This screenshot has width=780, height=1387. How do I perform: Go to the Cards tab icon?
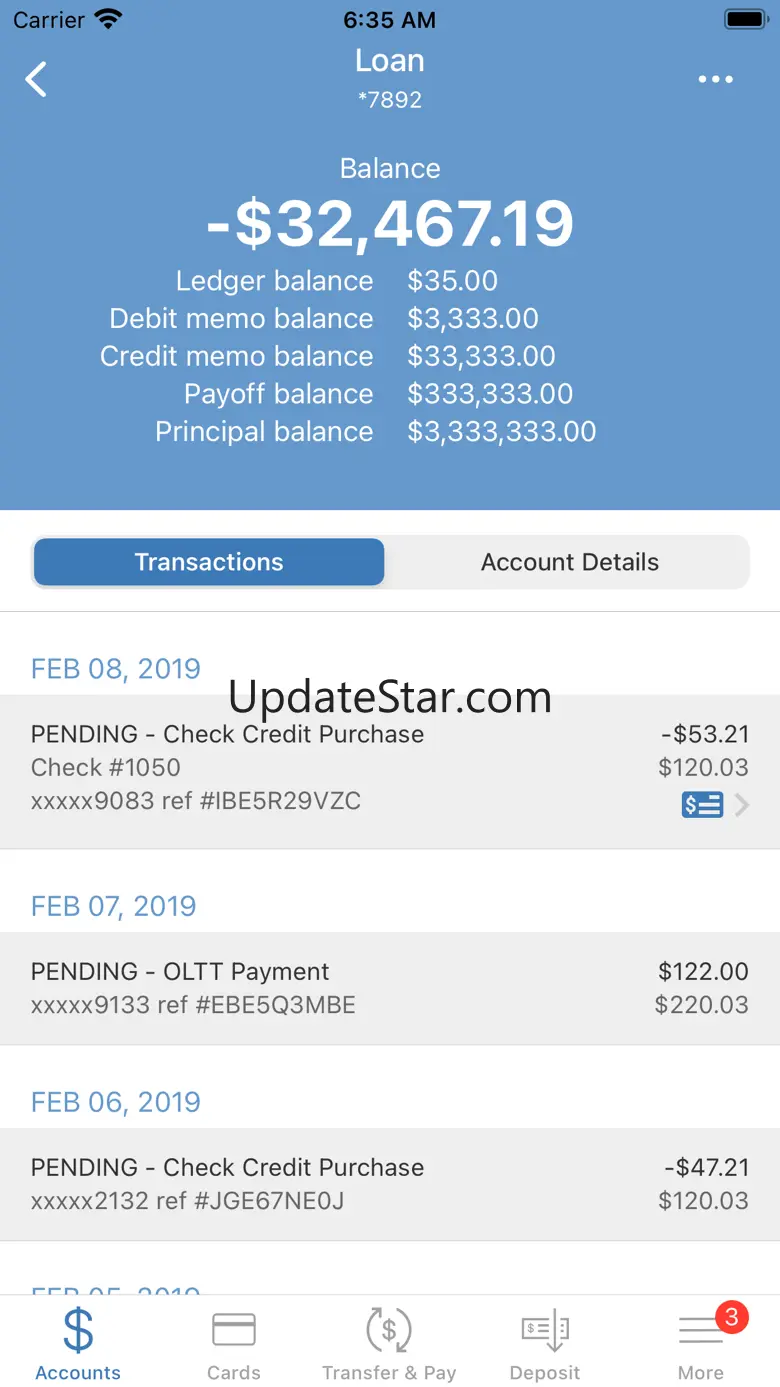pos(234,1332)
